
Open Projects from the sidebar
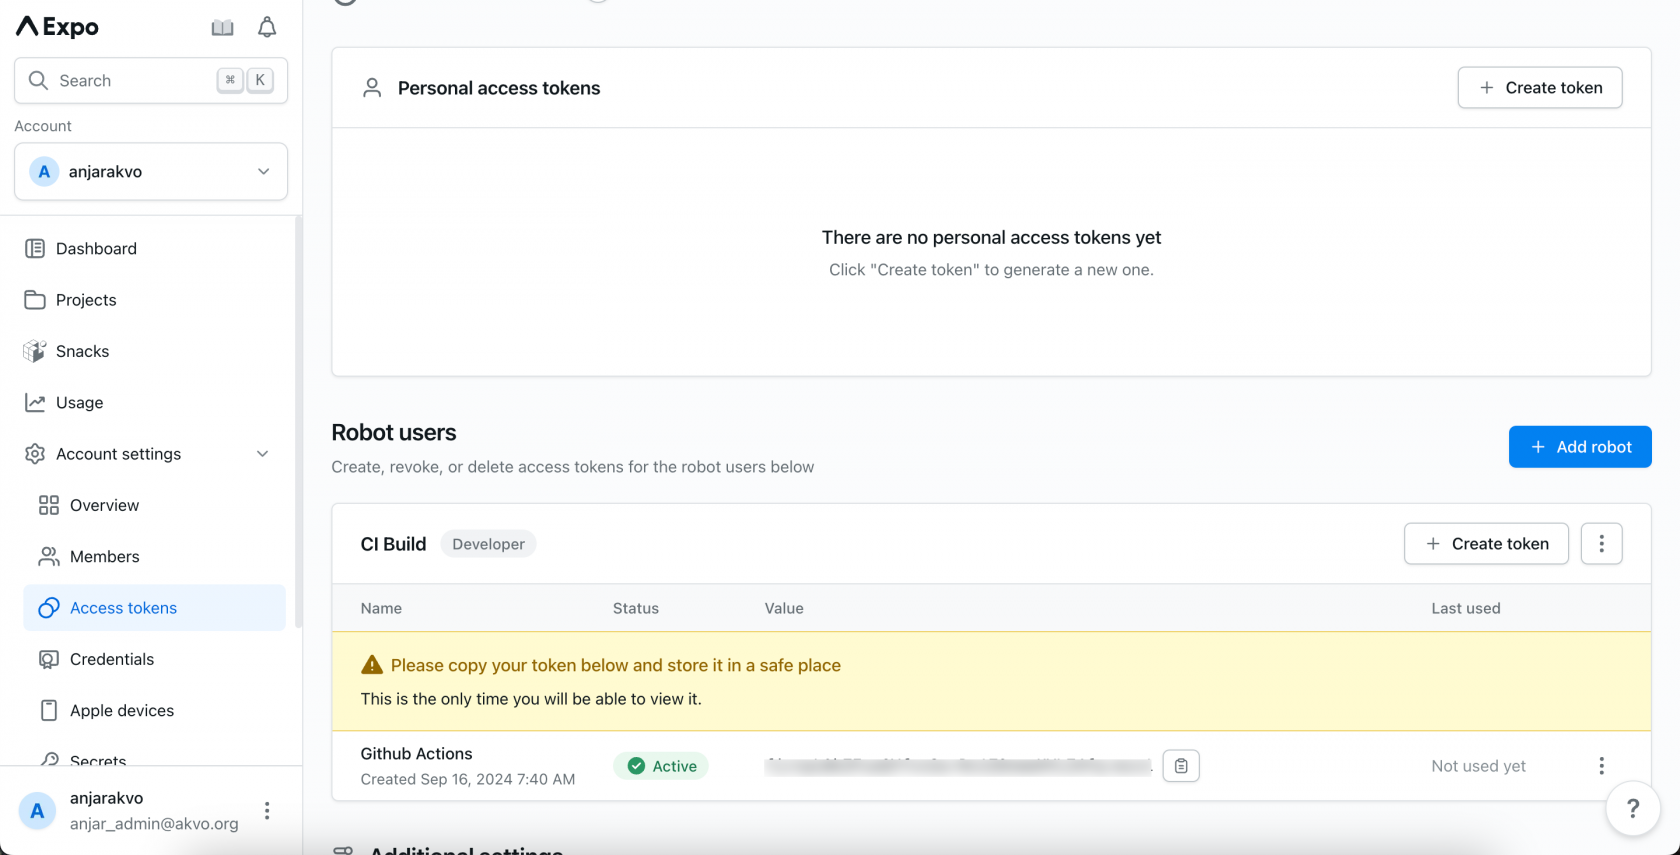pyautogui.click(x=86, y=300)
